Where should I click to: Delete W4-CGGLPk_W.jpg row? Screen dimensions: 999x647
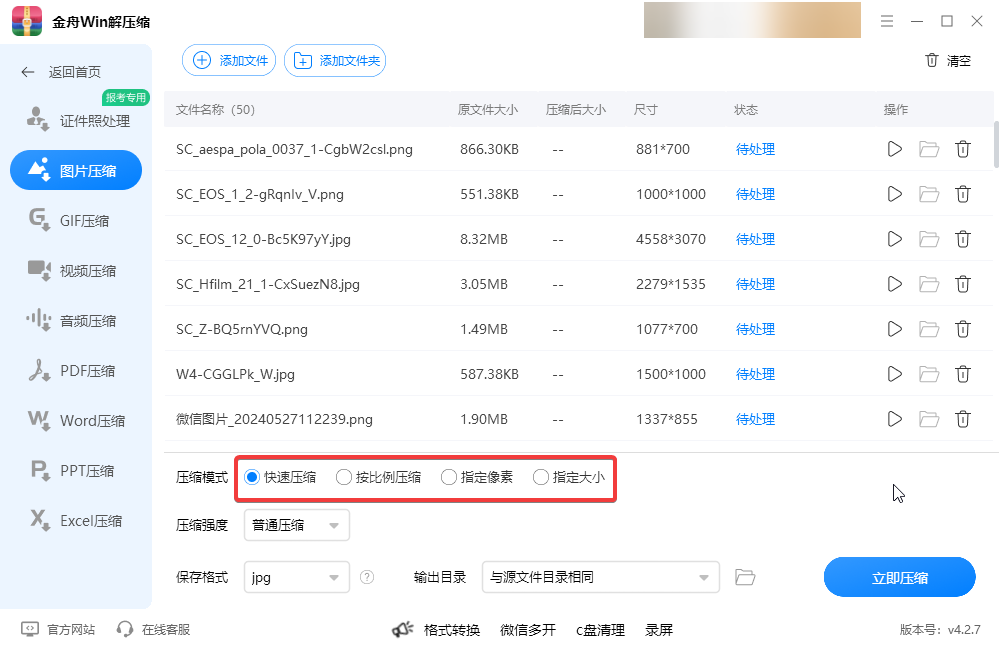(963, 374)
